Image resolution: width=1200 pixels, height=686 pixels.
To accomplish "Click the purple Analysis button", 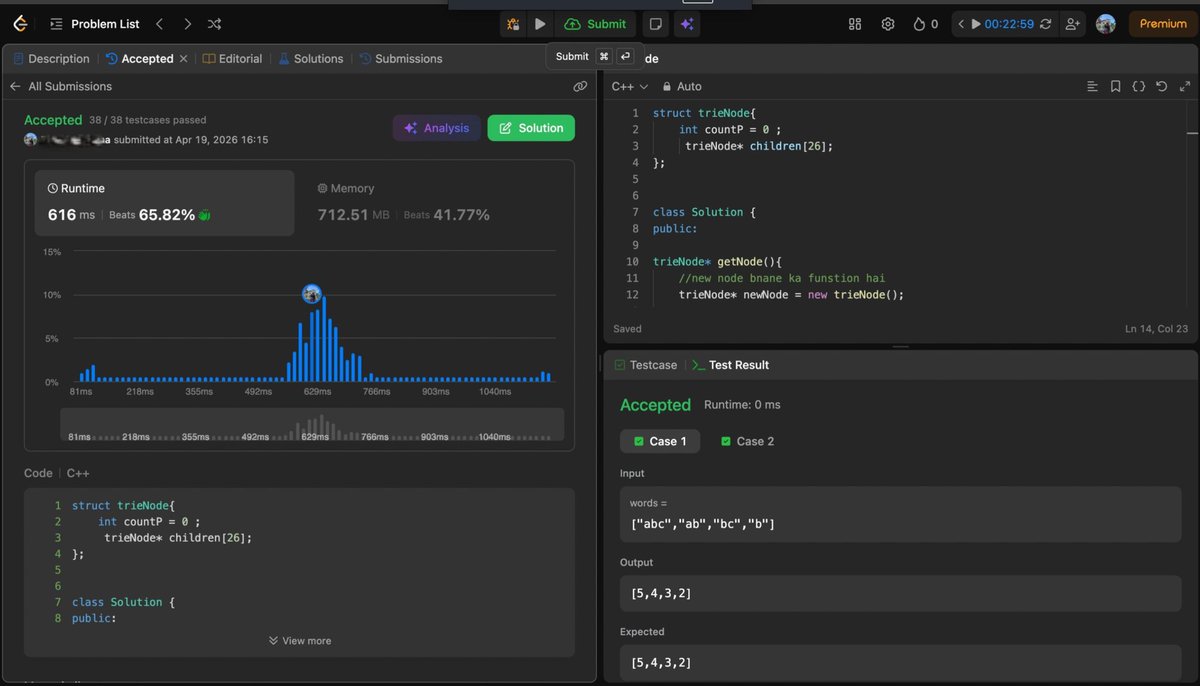I will [437, 128].
